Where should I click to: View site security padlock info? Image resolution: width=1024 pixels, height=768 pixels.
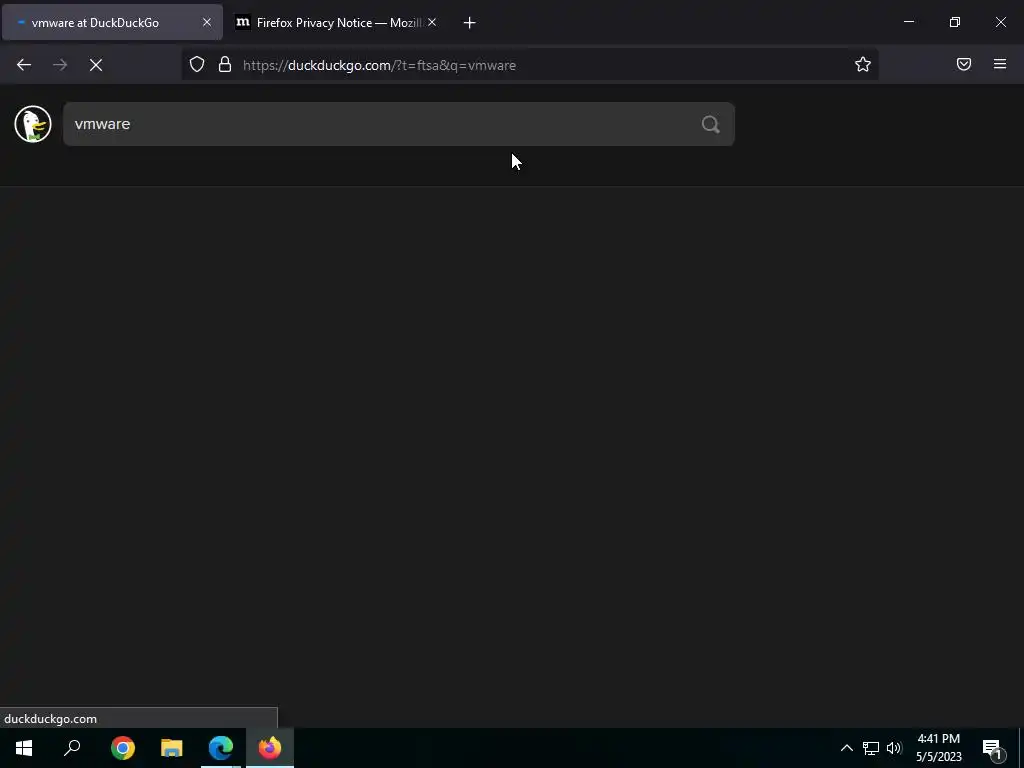tap(225, 64)
